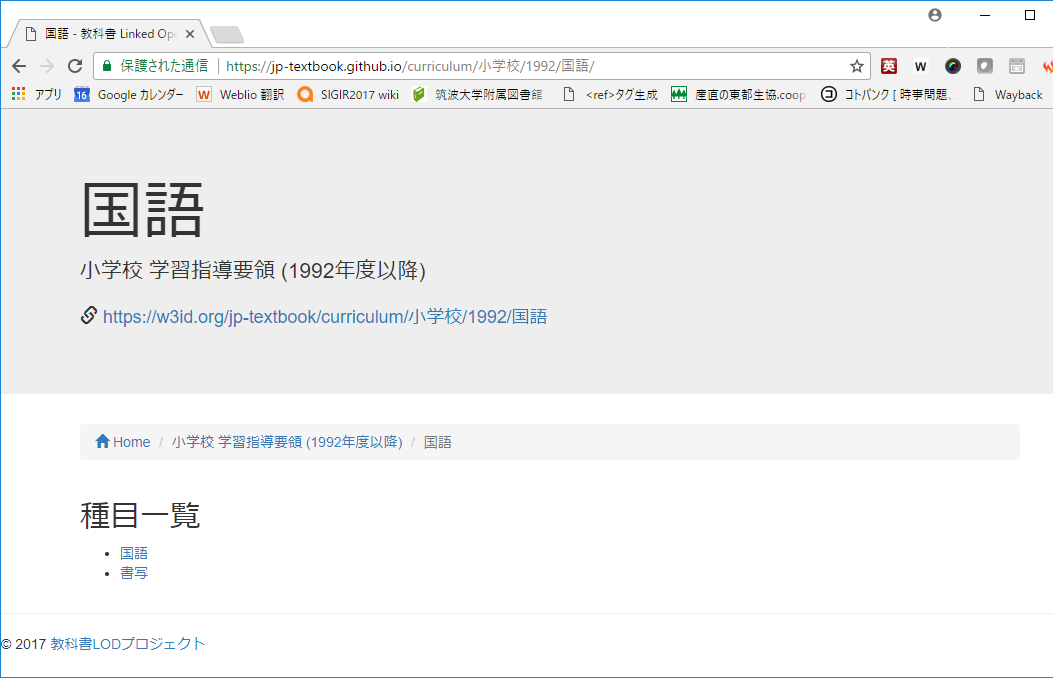Toggle the bookmark star
The width and height of the screenshot is (1053, 678).
856,65
